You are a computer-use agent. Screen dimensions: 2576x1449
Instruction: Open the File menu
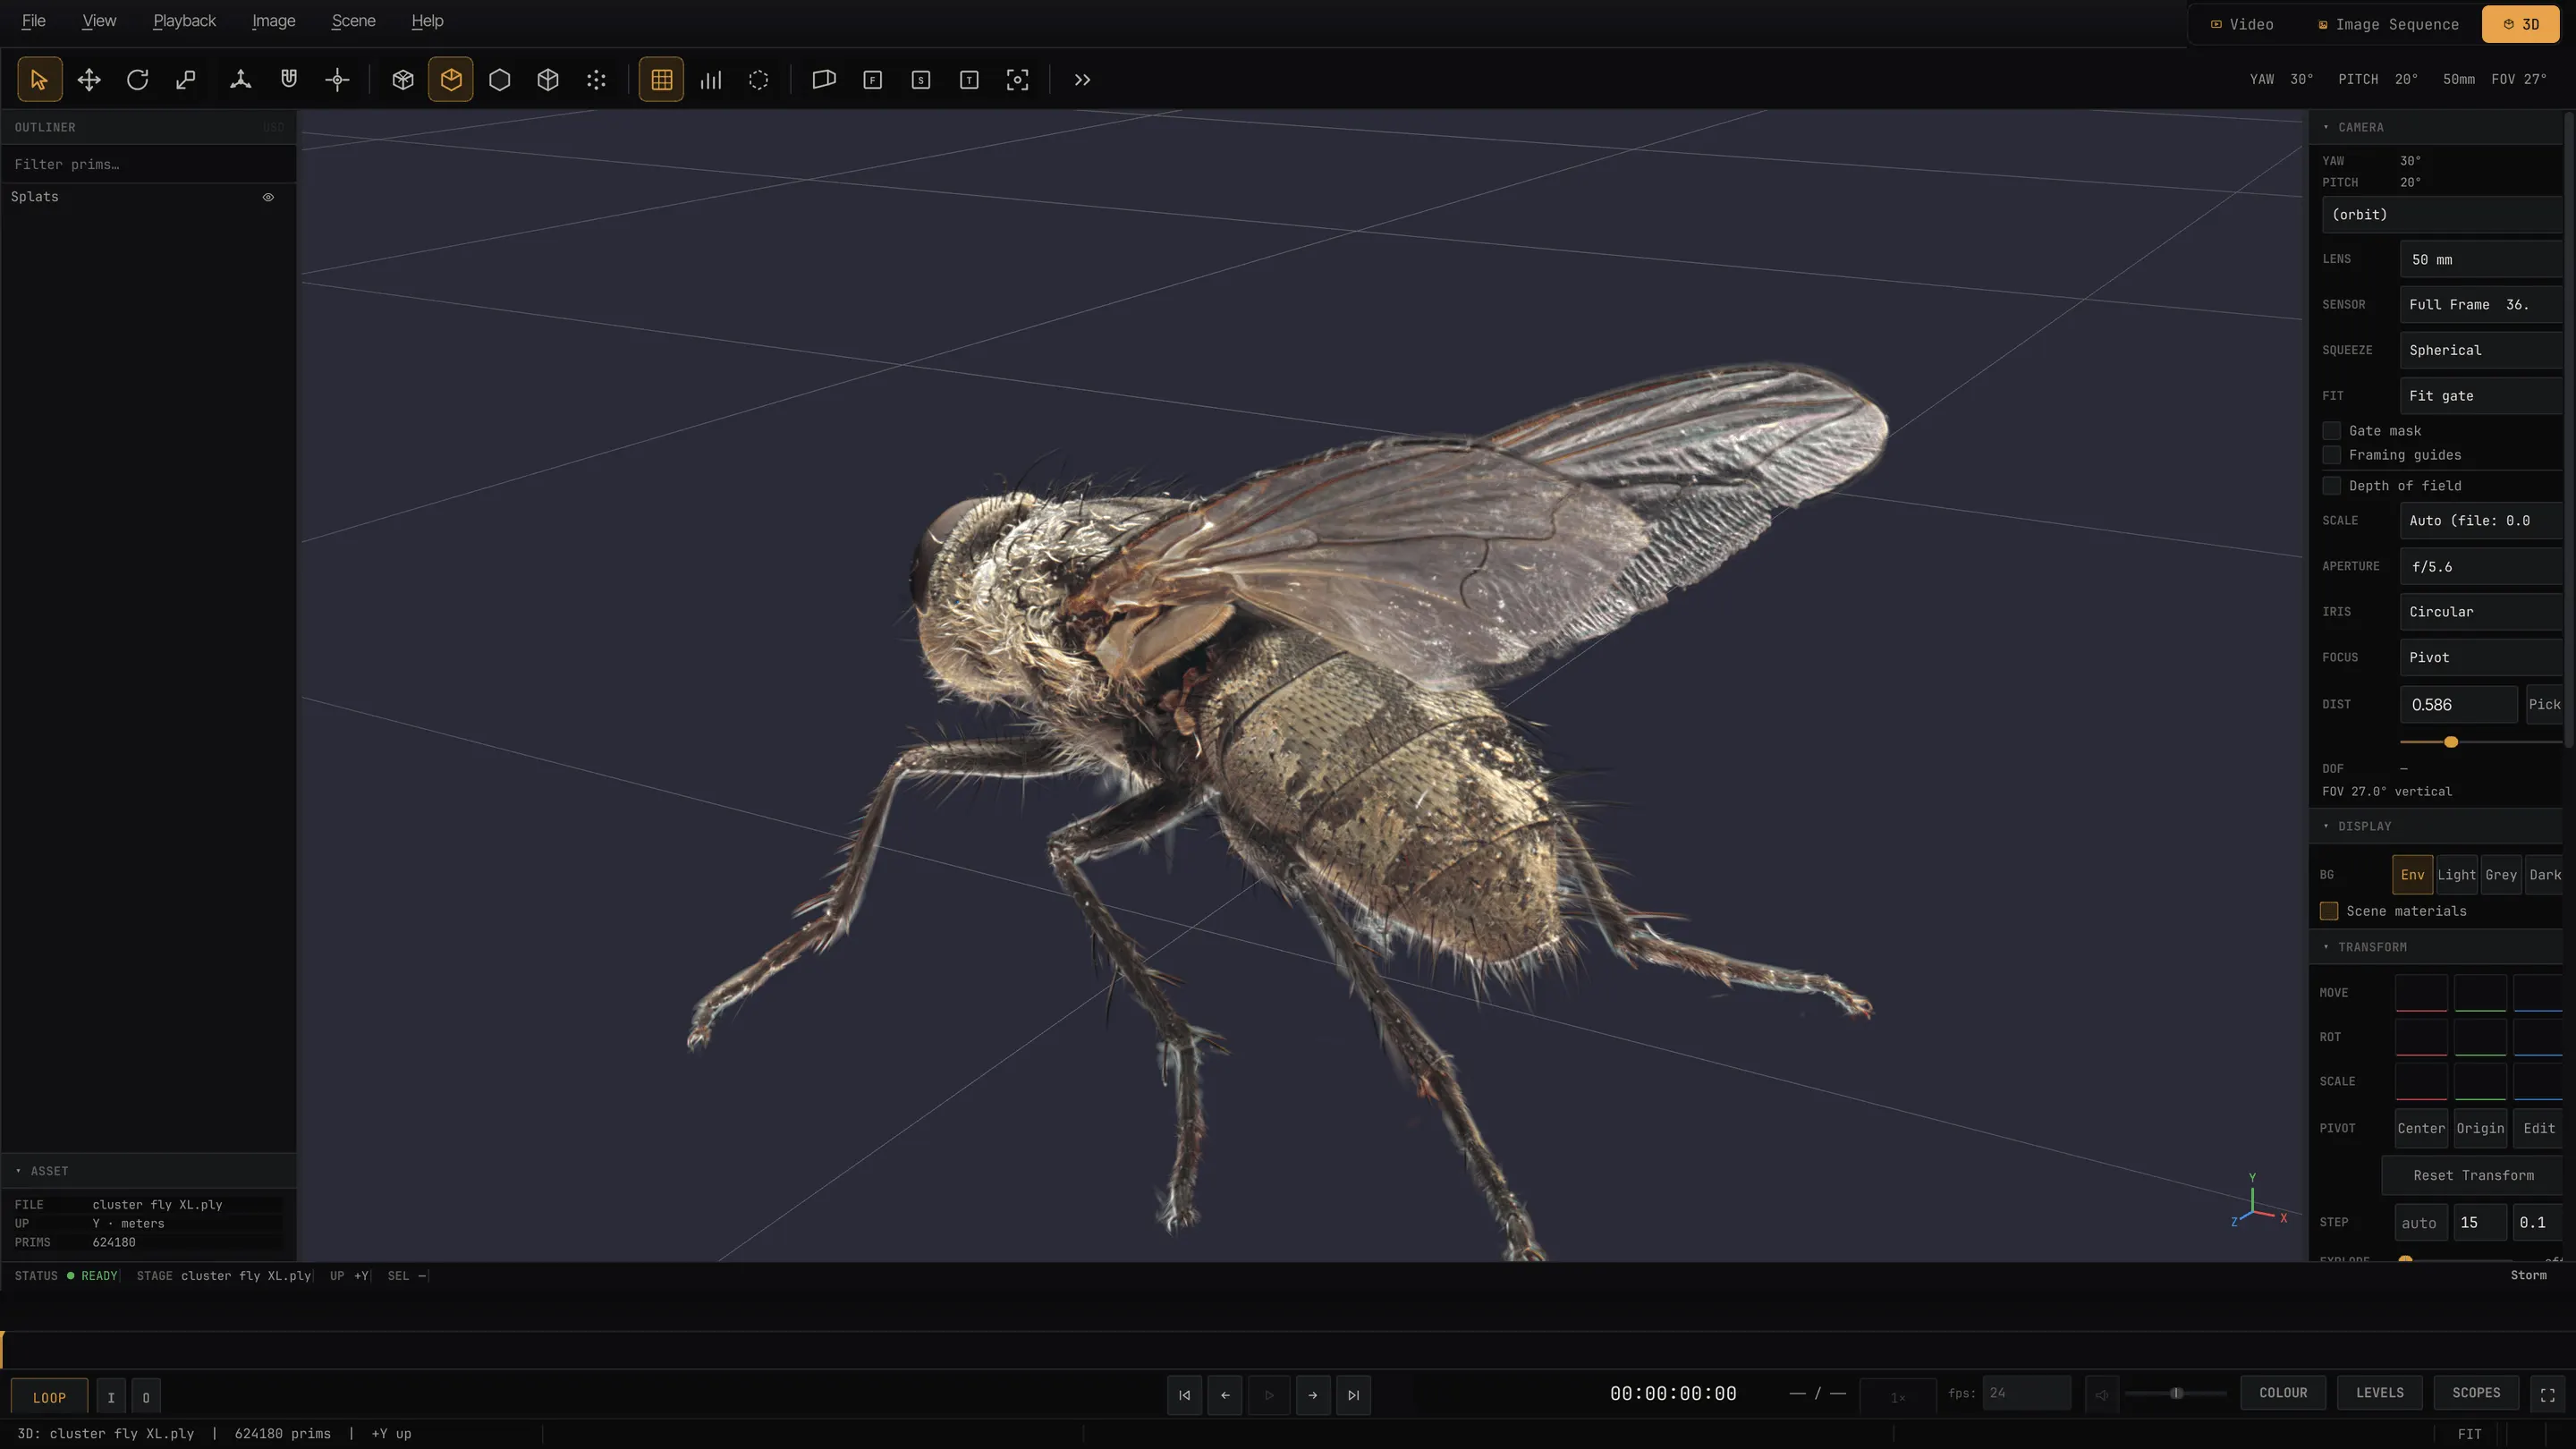click(x=33, y=21)
